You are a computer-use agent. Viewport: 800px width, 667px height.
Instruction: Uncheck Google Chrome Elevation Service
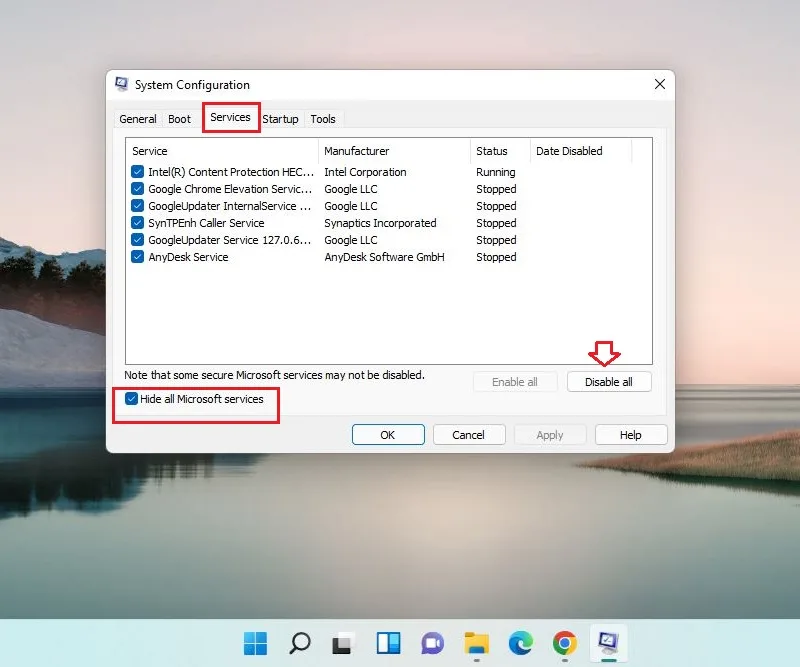(137, 189)
